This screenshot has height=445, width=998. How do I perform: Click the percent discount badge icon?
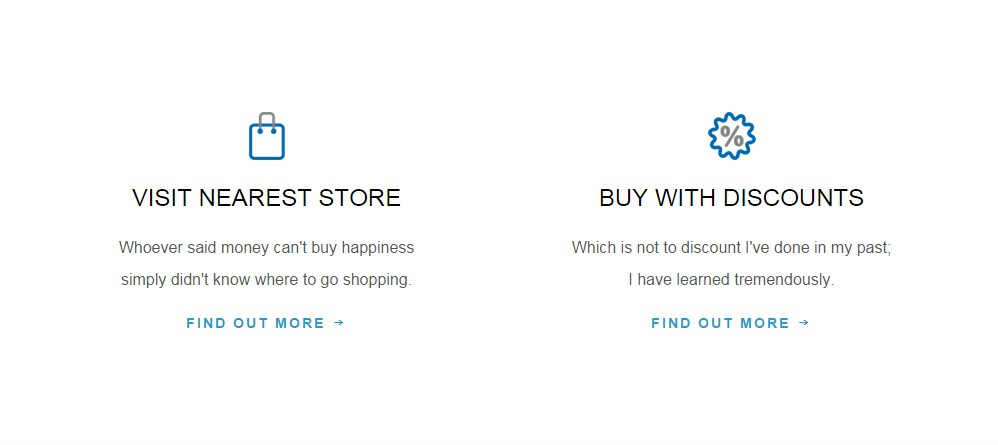(x=731, y=136)
